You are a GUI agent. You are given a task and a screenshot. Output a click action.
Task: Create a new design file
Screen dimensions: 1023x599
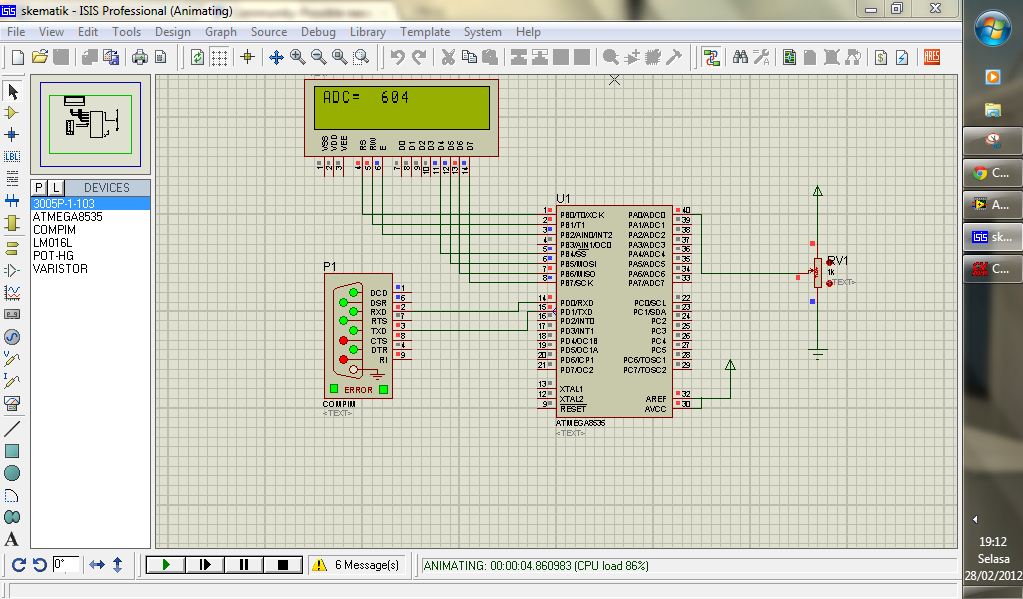pyautogui.click(x=18, y=57)
